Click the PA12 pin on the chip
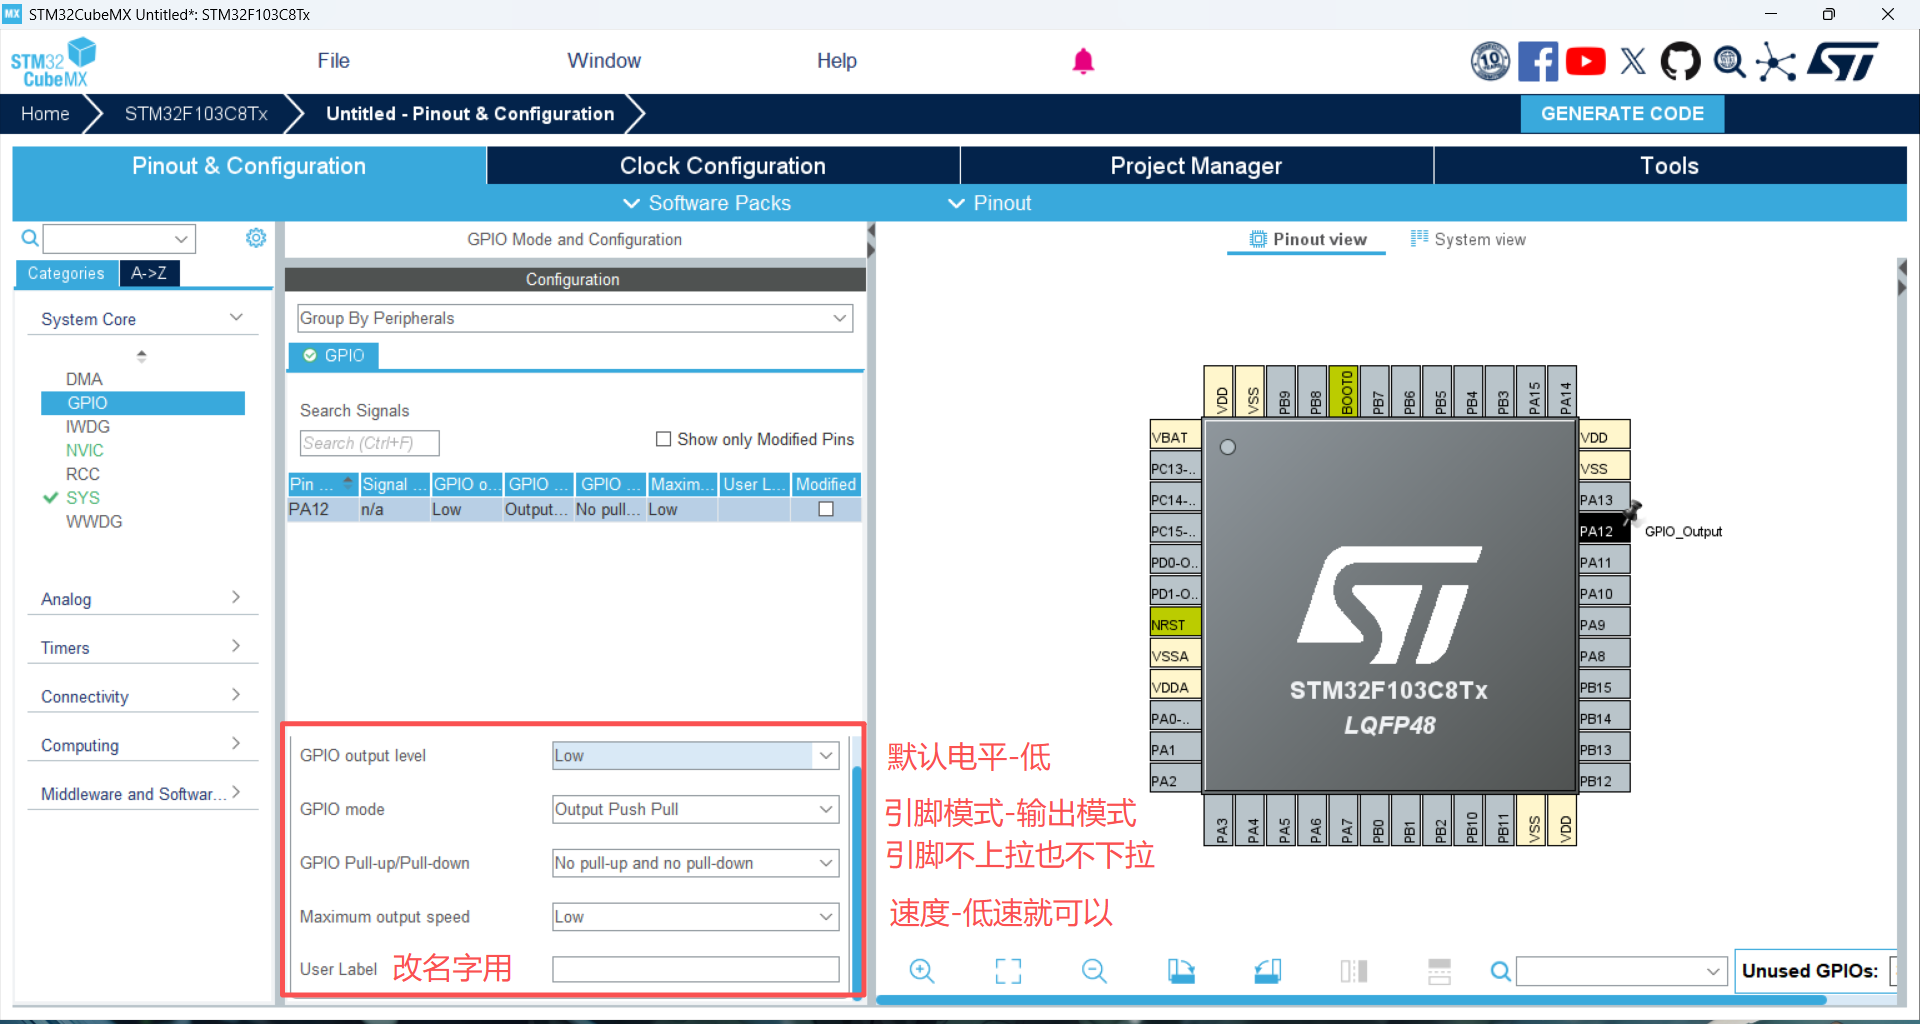Screen dimensions: 1920x1024 pos(1604,531)
